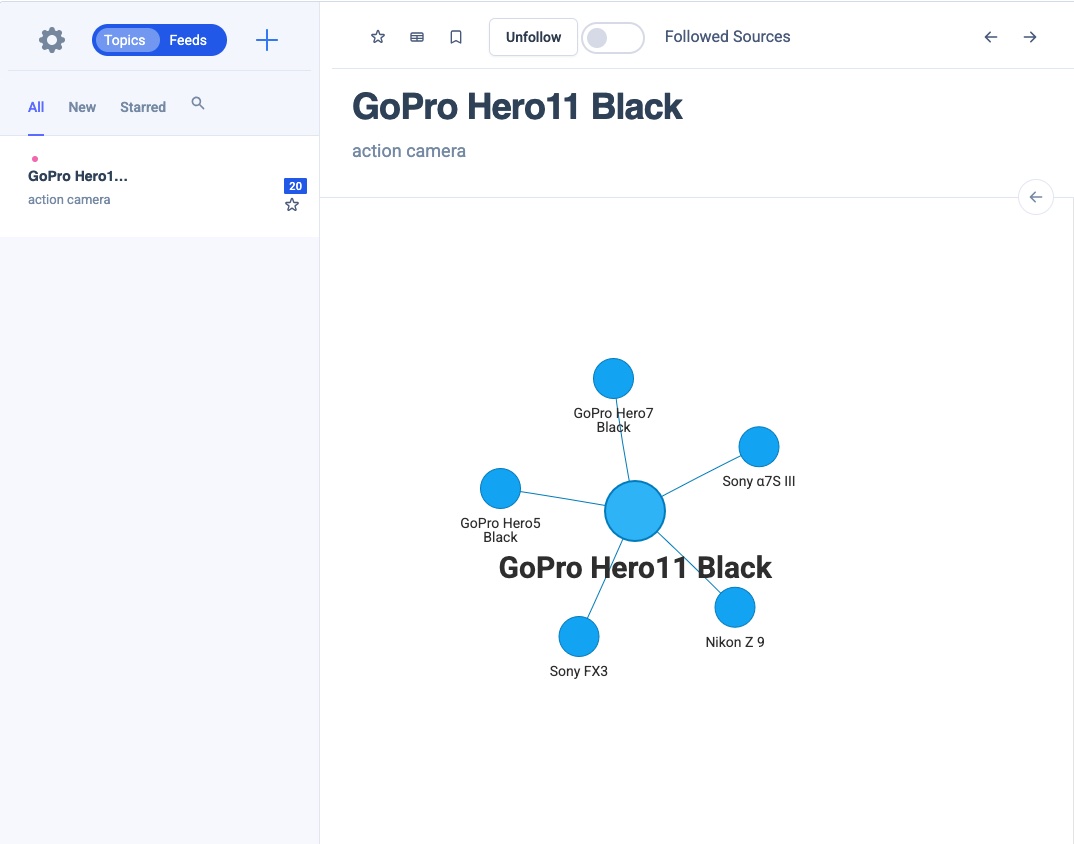
Task: Star the GoPro Hero11 Black topic in toolbar
Action: [x=378, y=37]
